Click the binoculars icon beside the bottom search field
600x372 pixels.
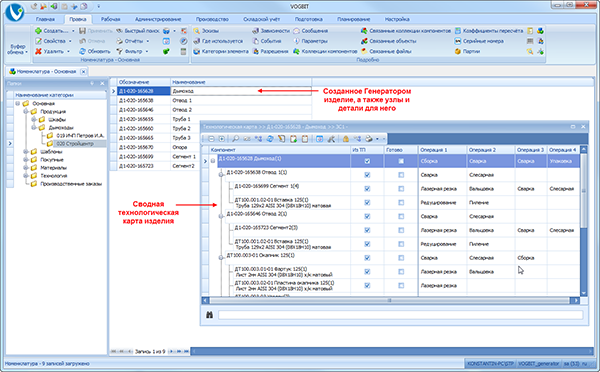click(209, 315)
